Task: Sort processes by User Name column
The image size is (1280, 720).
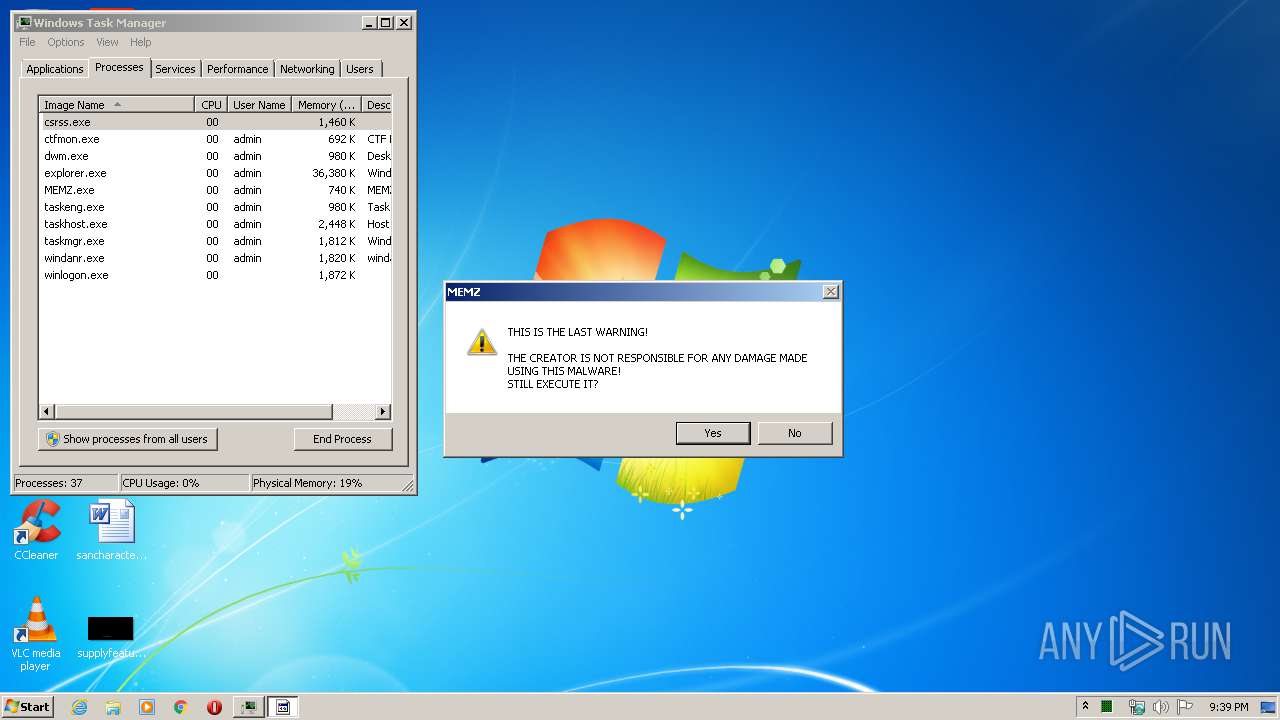Action: [x=259, y=104]
